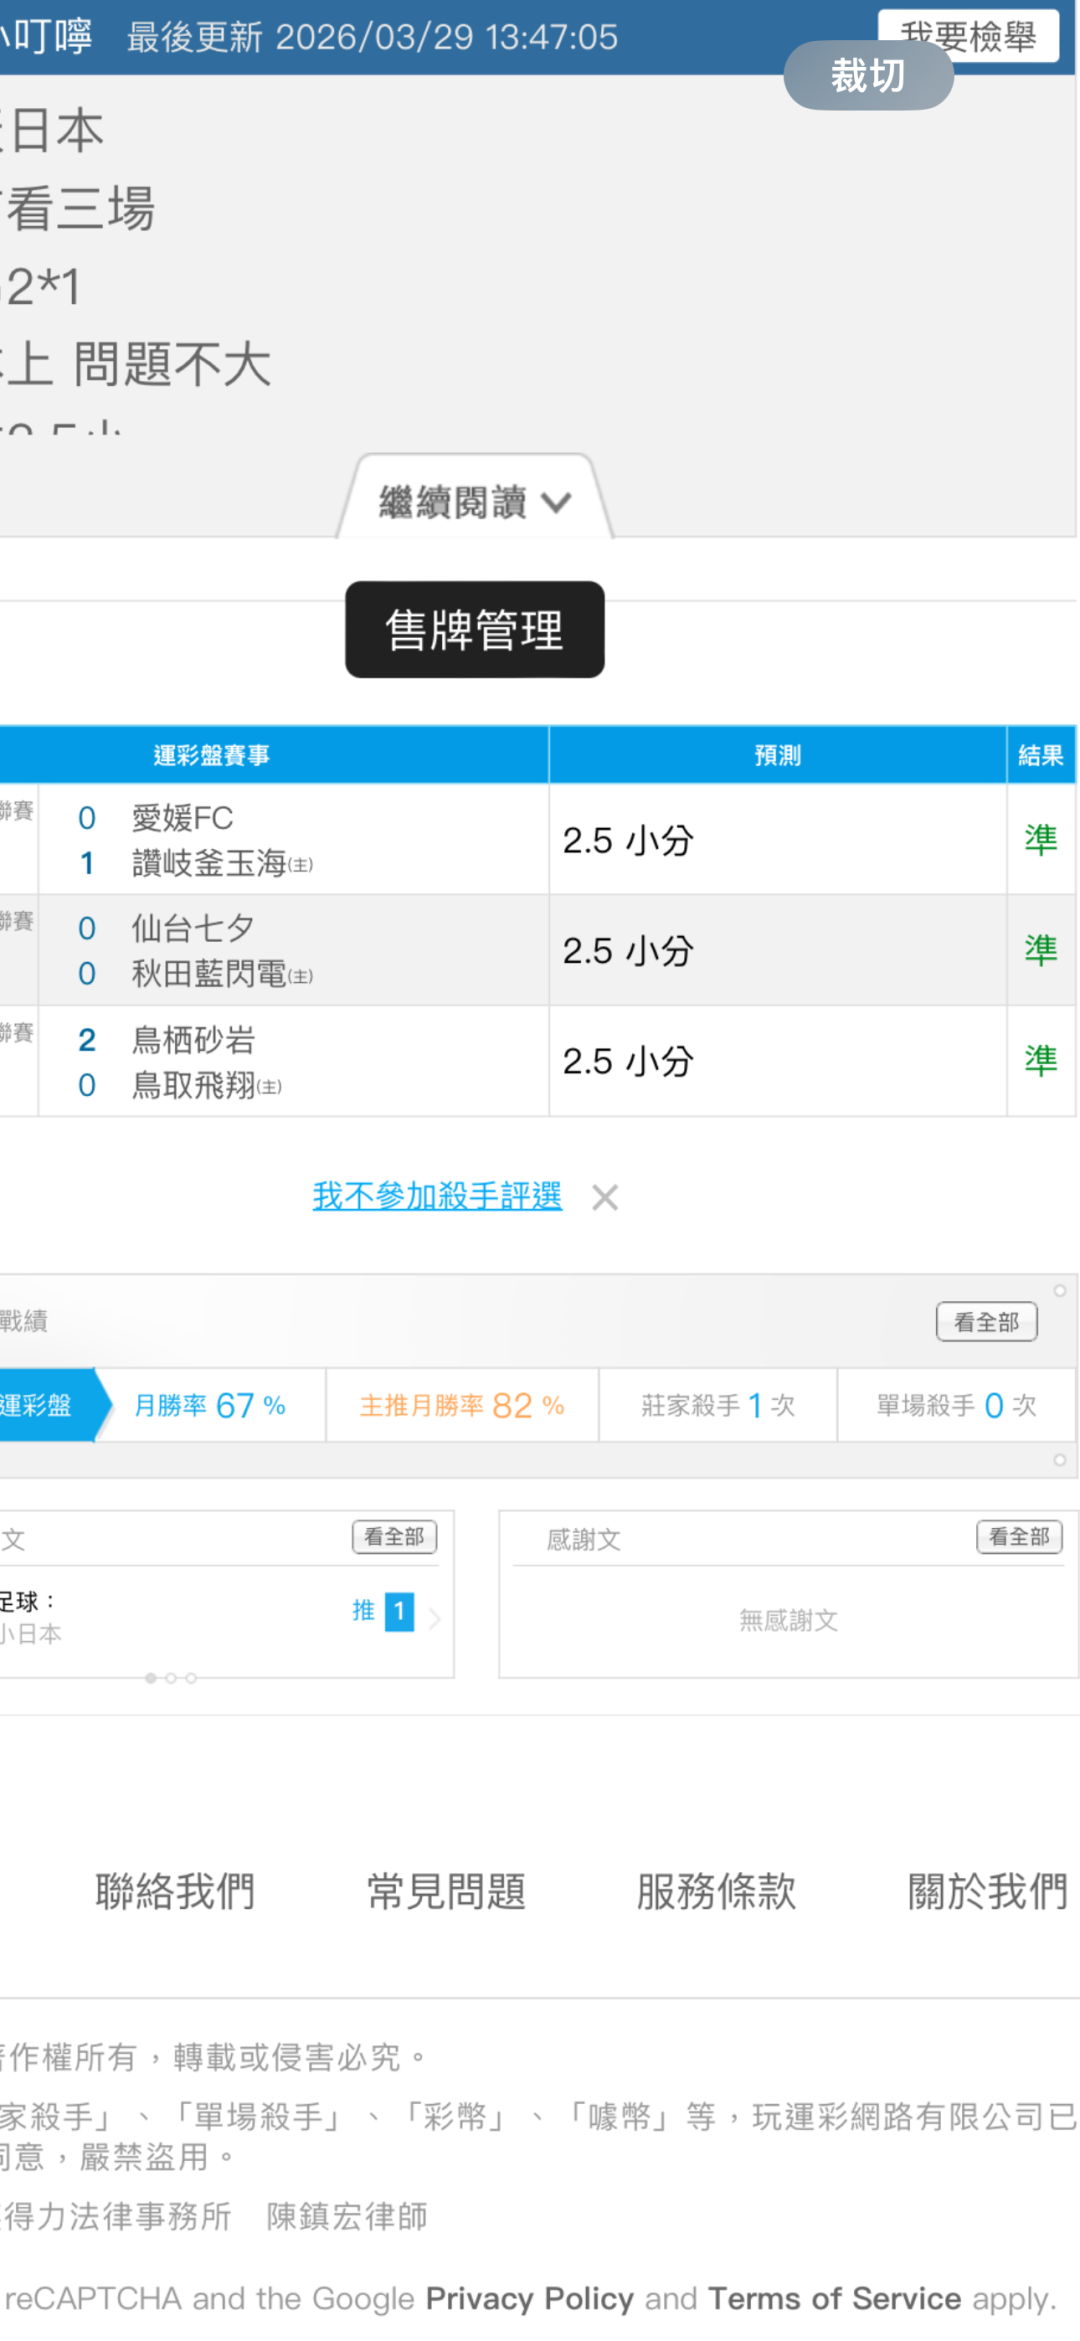Open 售牌管理 management
This screenshot has height=2341, width=1080.
[474, 630]
